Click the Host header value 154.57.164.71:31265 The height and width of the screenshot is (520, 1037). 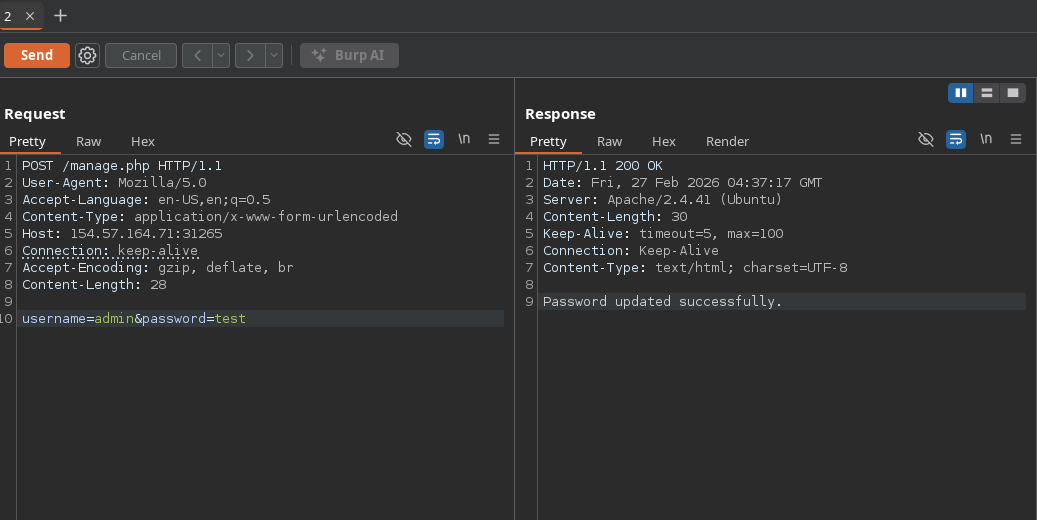point(146,234)
